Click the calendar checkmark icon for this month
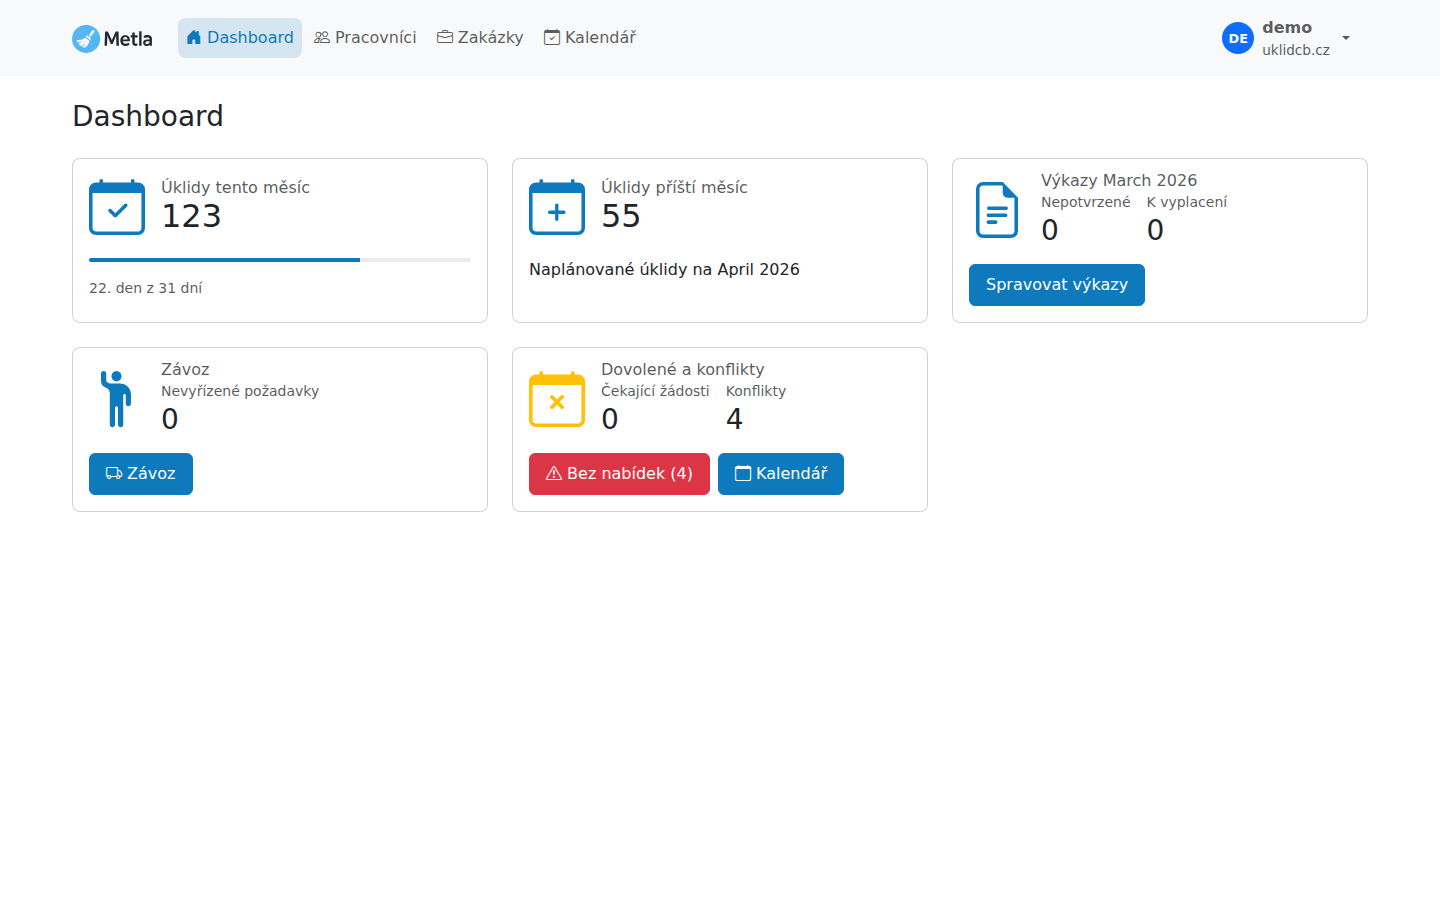Image resolution: width=1440 pixels, height=900 pixels. [x=117, y=208]
